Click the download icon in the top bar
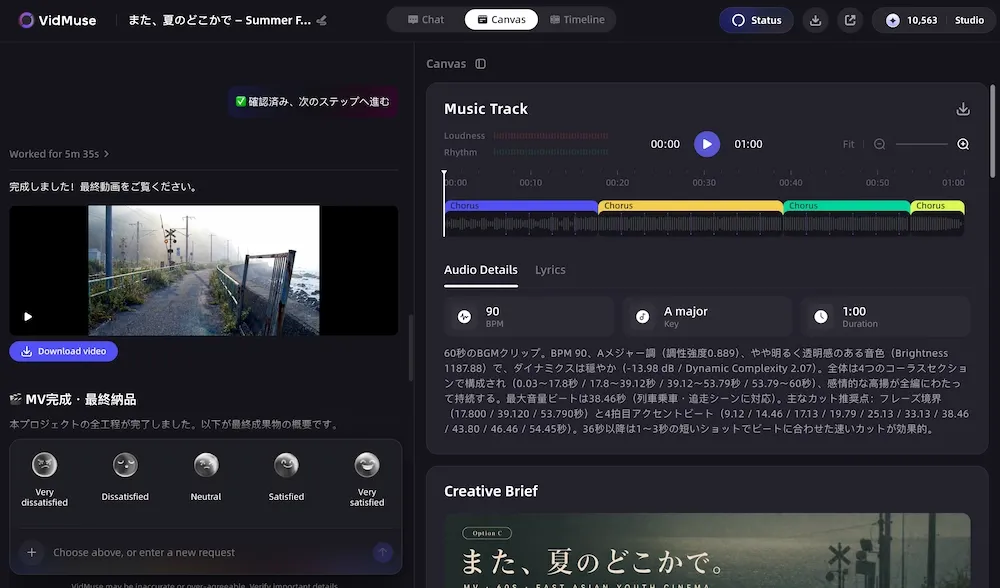 point(815,20)
